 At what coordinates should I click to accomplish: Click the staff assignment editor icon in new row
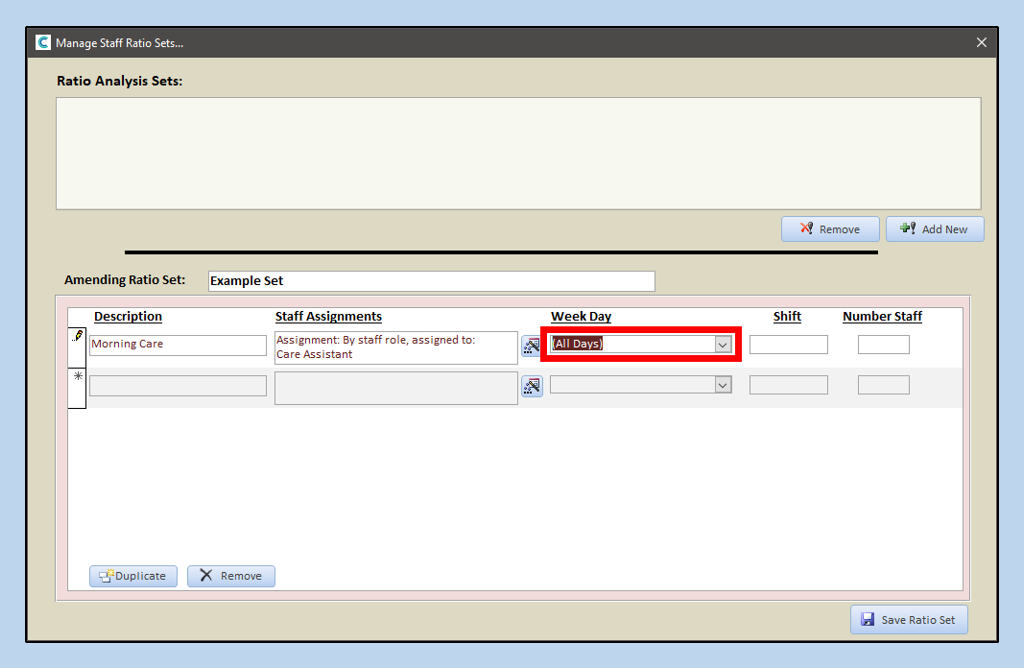(531, 386)
